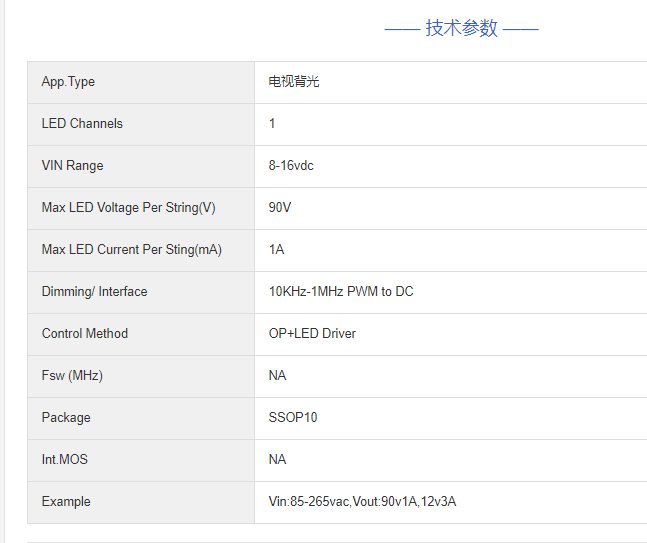The width and height of the screenshot is (647, 543).
Task: Click the Control Method label
Action: (85, 334)
